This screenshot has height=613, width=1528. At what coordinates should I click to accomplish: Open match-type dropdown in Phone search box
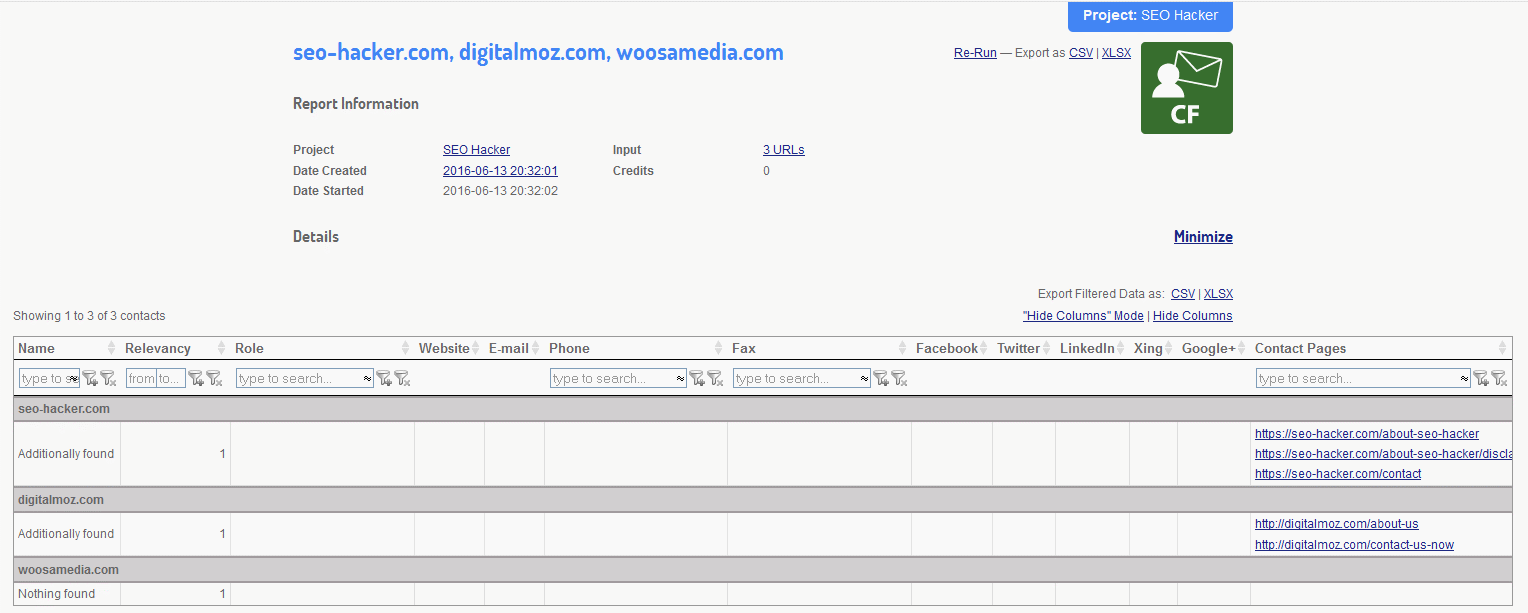pyautogui.click(x=680, y=379)
